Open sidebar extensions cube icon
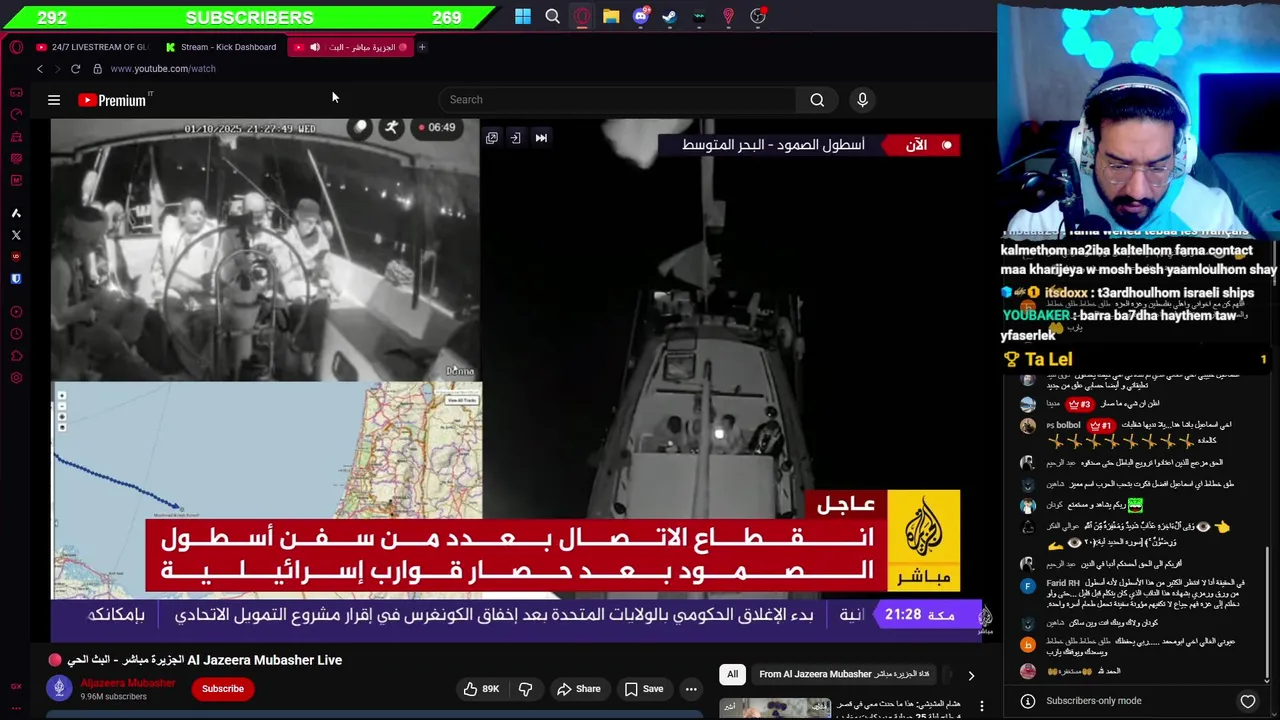Viewport: 1280px width, 720px height. (16, 356)
